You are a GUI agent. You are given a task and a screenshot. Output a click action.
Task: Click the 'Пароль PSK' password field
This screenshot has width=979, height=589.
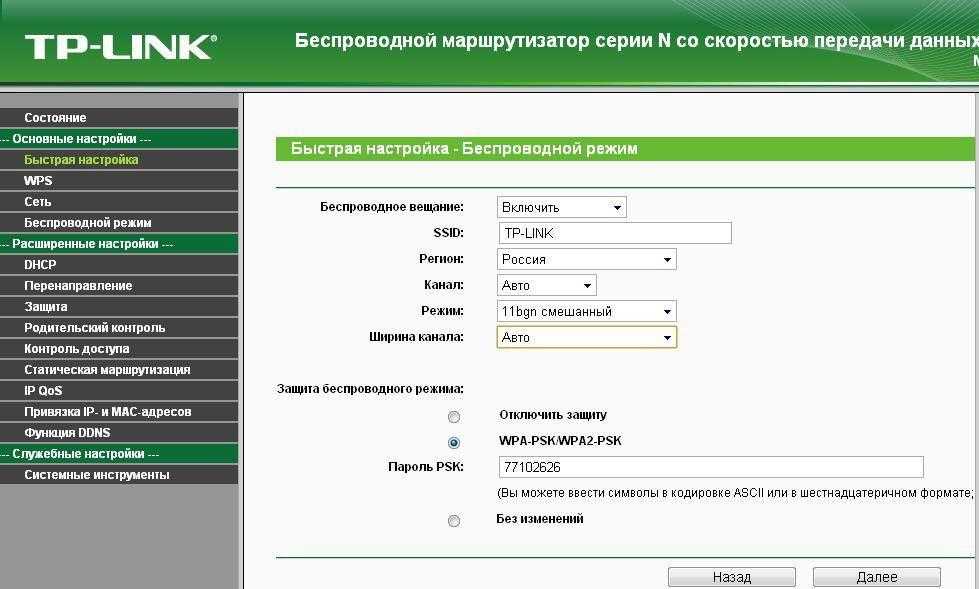(x=710, y=467)
